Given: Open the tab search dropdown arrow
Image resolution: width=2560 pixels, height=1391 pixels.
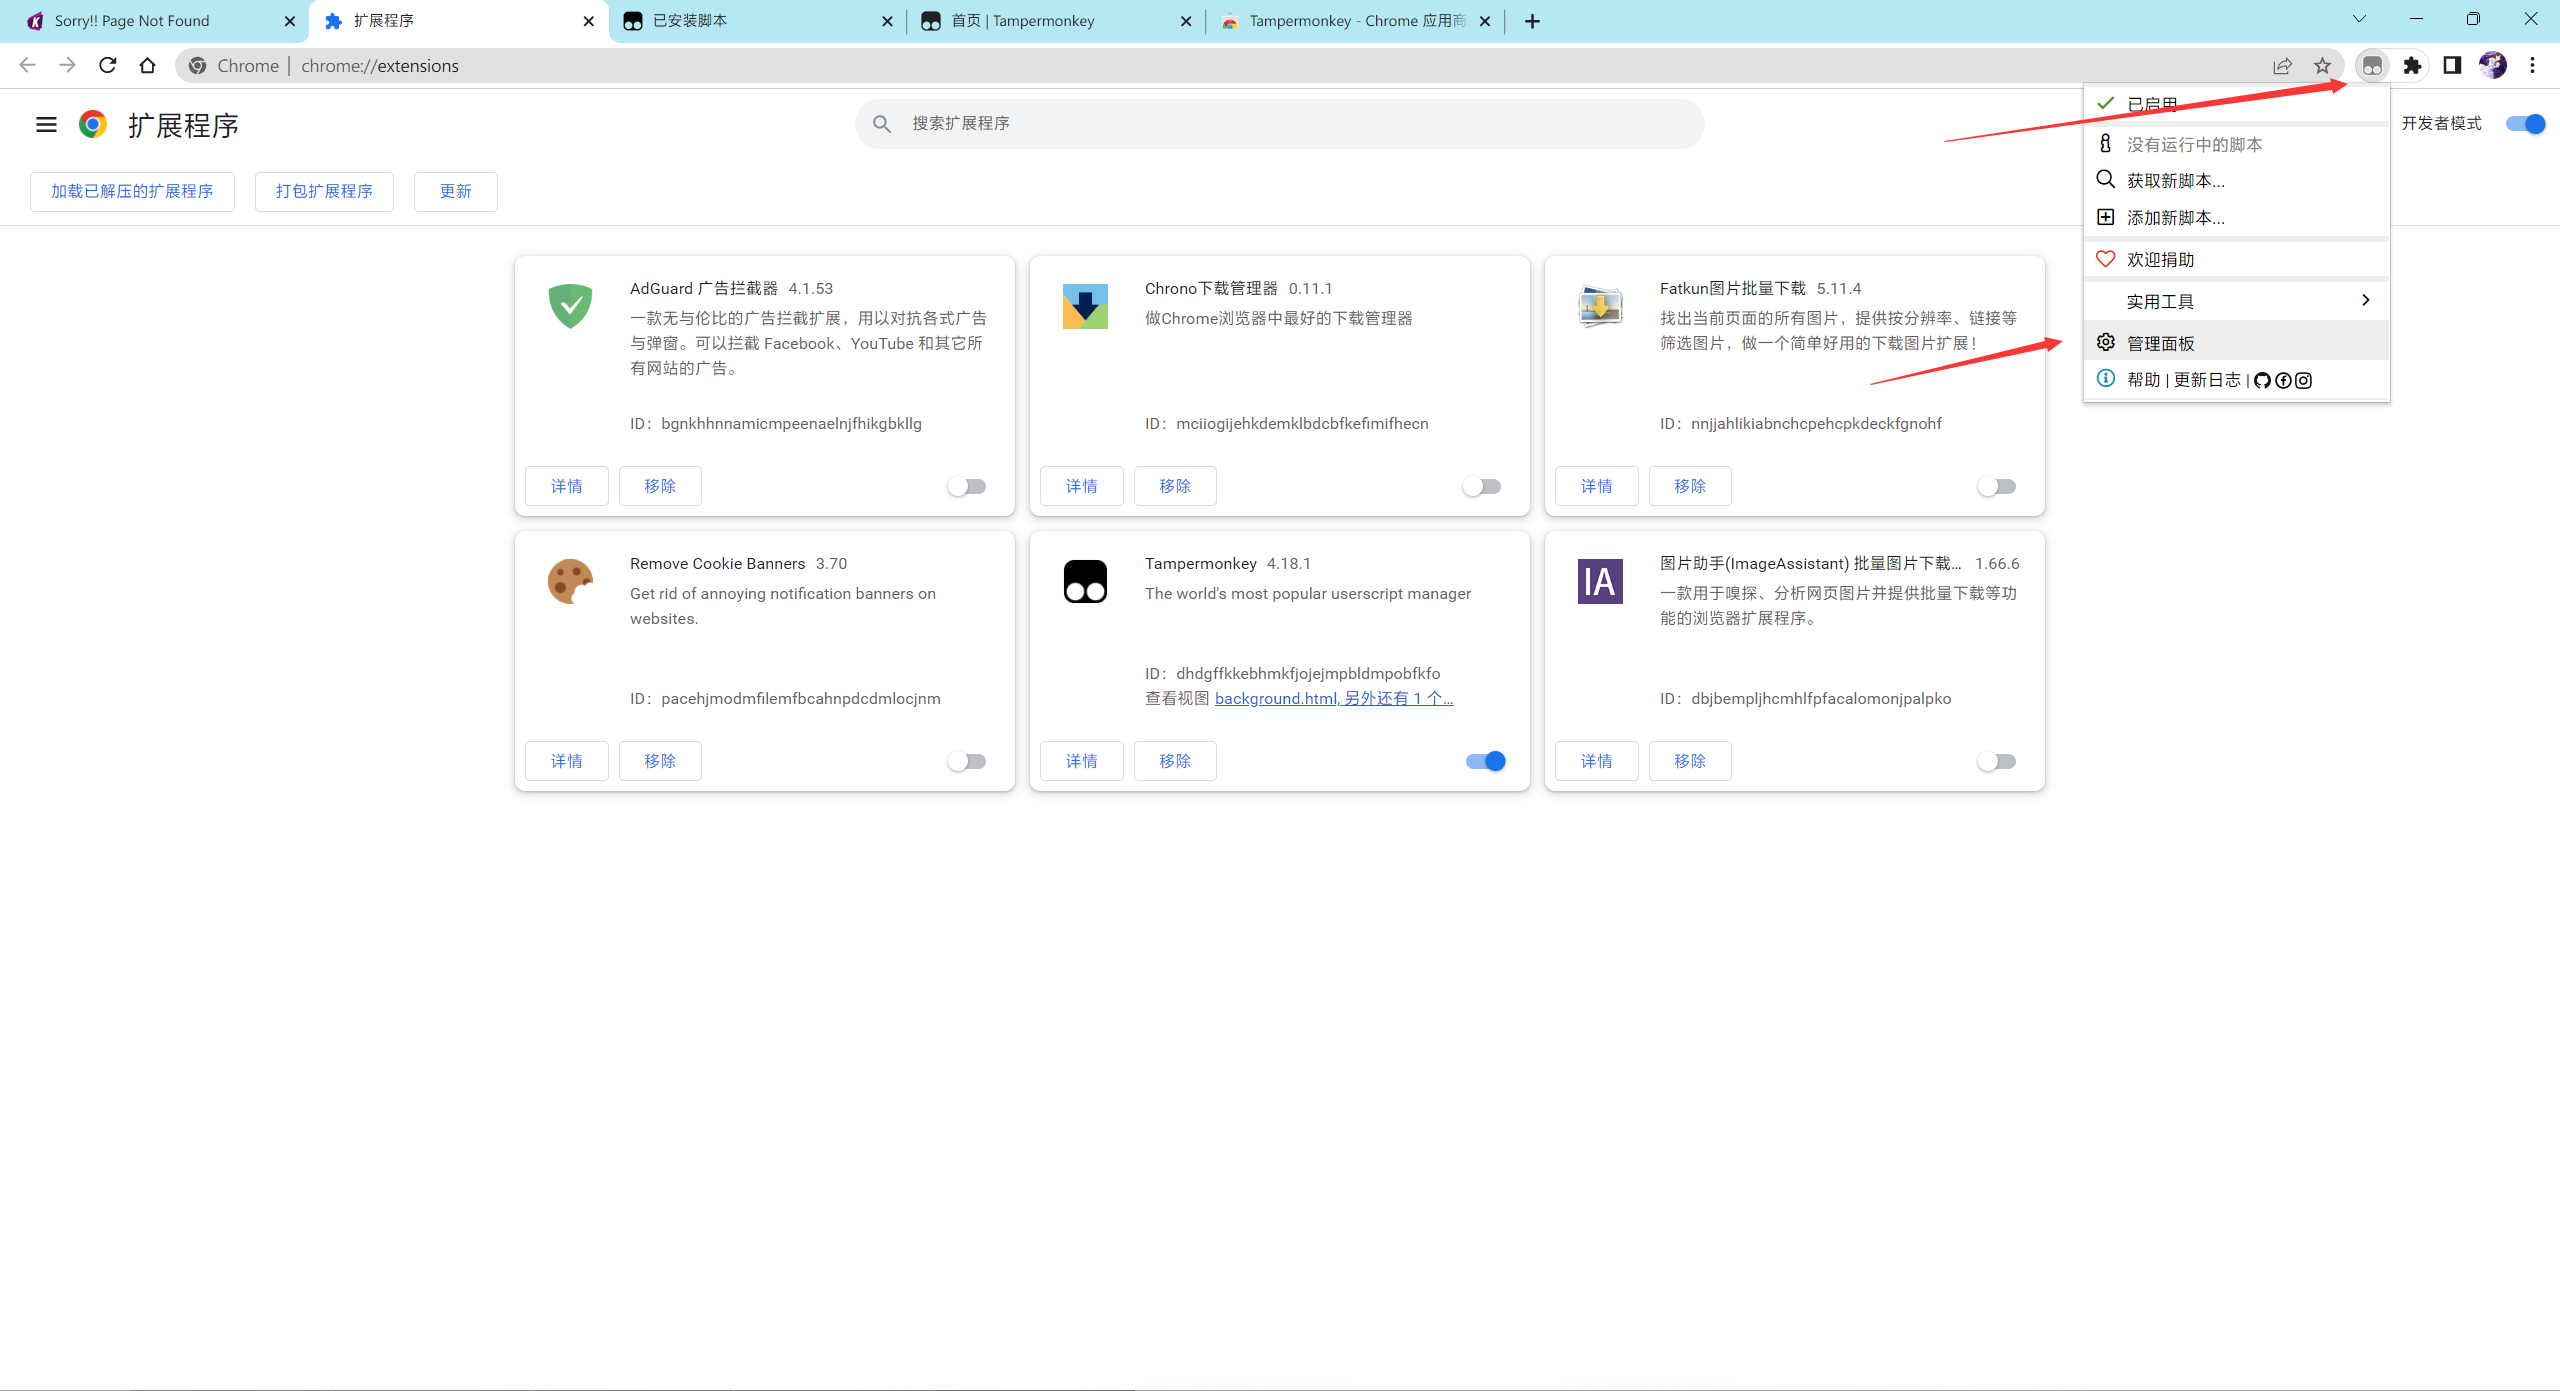Looking at the screenshot, I should click(x=2359, y=19).
